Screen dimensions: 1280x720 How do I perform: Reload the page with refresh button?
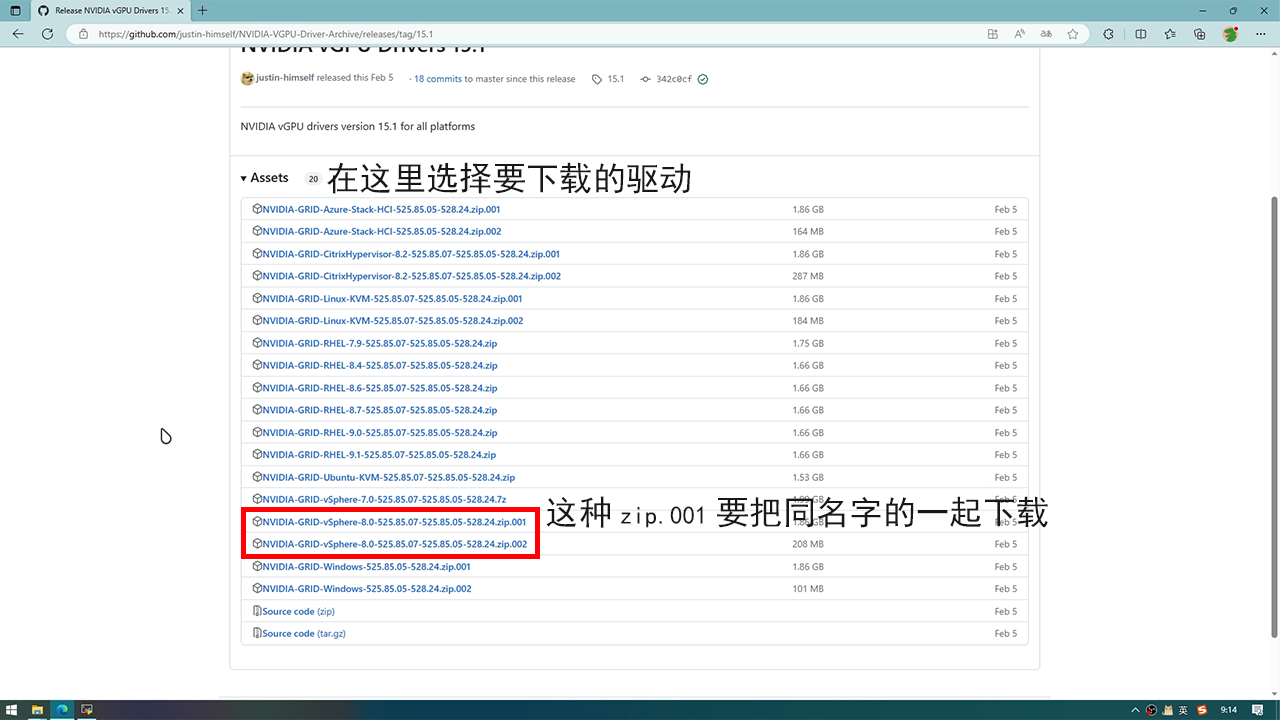pyautogui.click(x=47, y=33)
